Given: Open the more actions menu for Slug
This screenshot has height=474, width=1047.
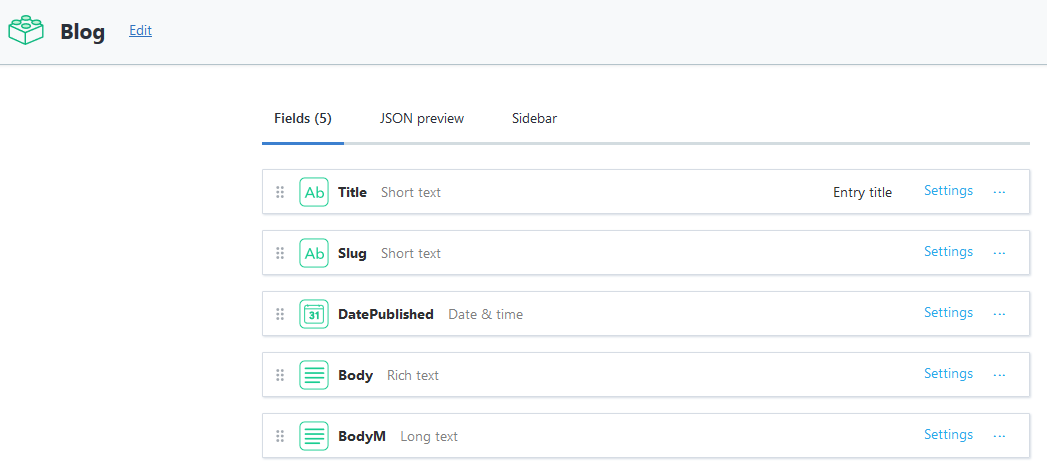Looking at the screenshot, I should (x=999, y=253).
